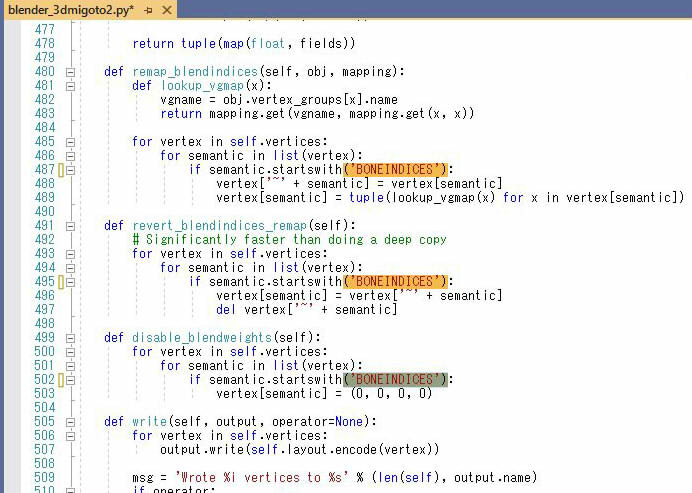
Task: Click line number 492
Action: click(45, 240)
